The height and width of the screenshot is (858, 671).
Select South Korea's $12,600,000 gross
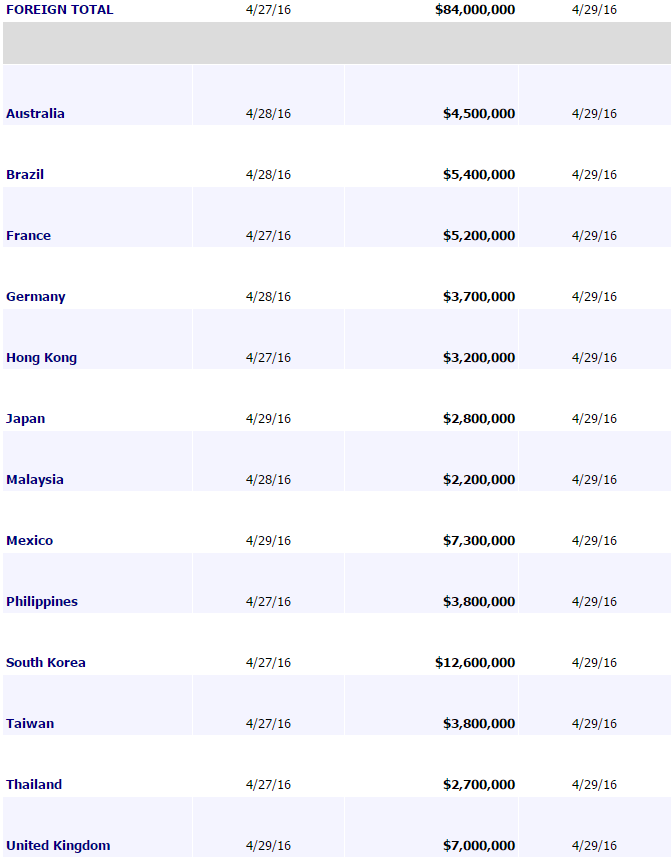tap(475, 663)
